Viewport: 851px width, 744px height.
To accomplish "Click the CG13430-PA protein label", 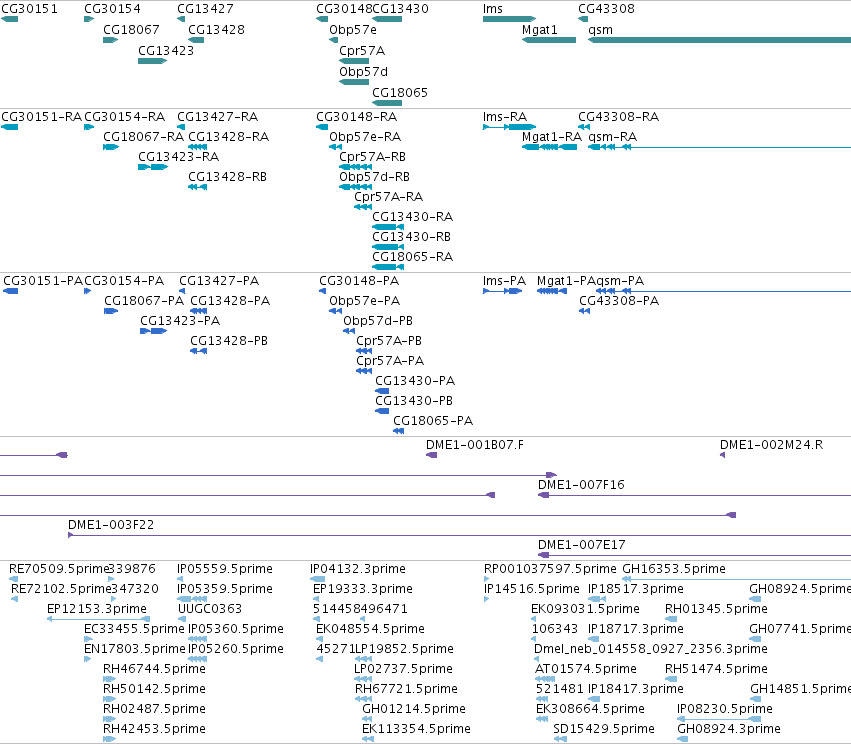I will pos(415,381).
